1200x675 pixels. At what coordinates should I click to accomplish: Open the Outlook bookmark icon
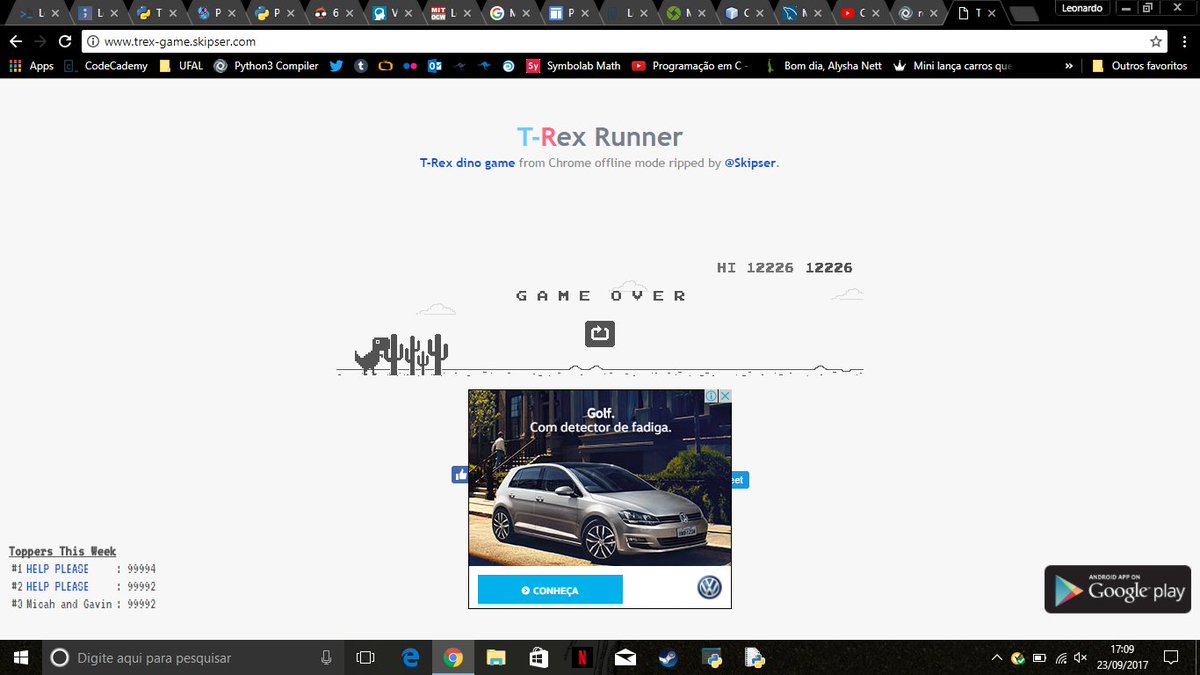pyautogui.click(x=435, y=66)
